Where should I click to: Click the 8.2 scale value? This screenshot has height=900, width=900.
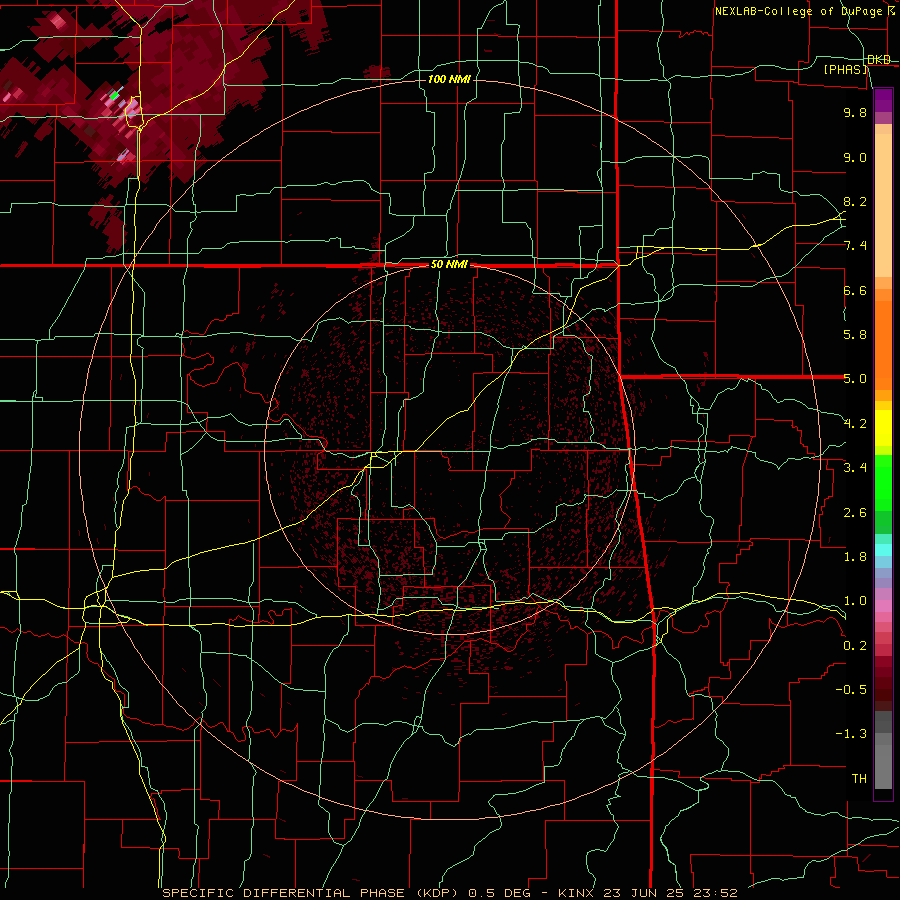click(855, 201)
